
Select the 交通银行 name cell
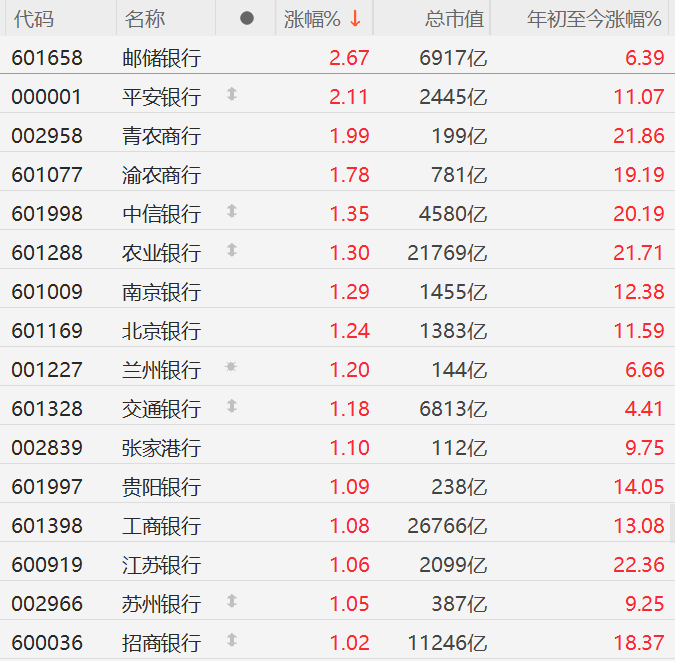(161, 409)
